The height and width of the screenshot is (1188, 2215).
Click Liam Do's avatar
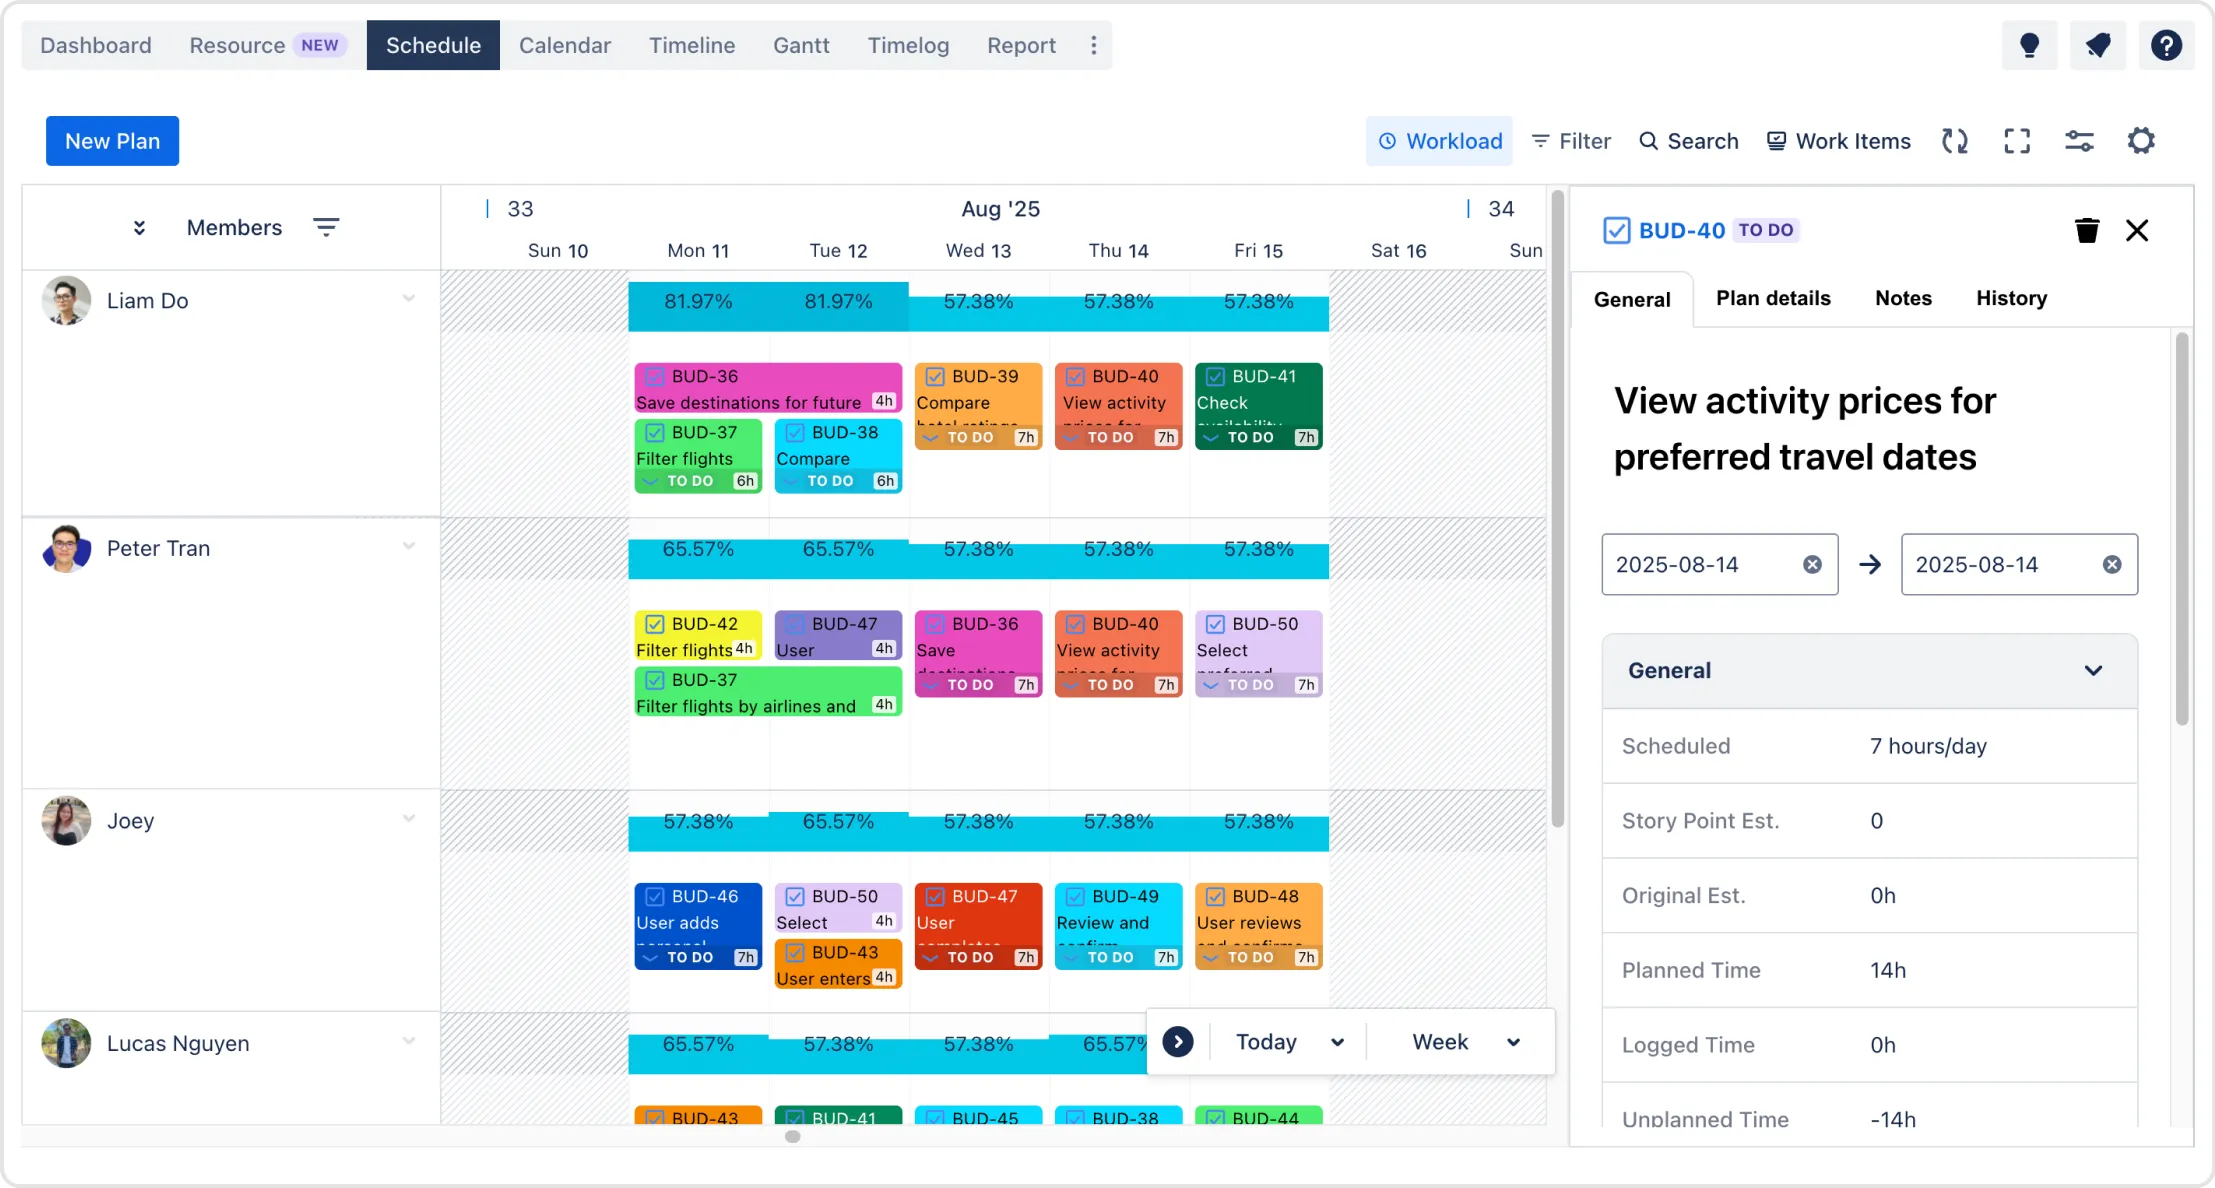66,300
